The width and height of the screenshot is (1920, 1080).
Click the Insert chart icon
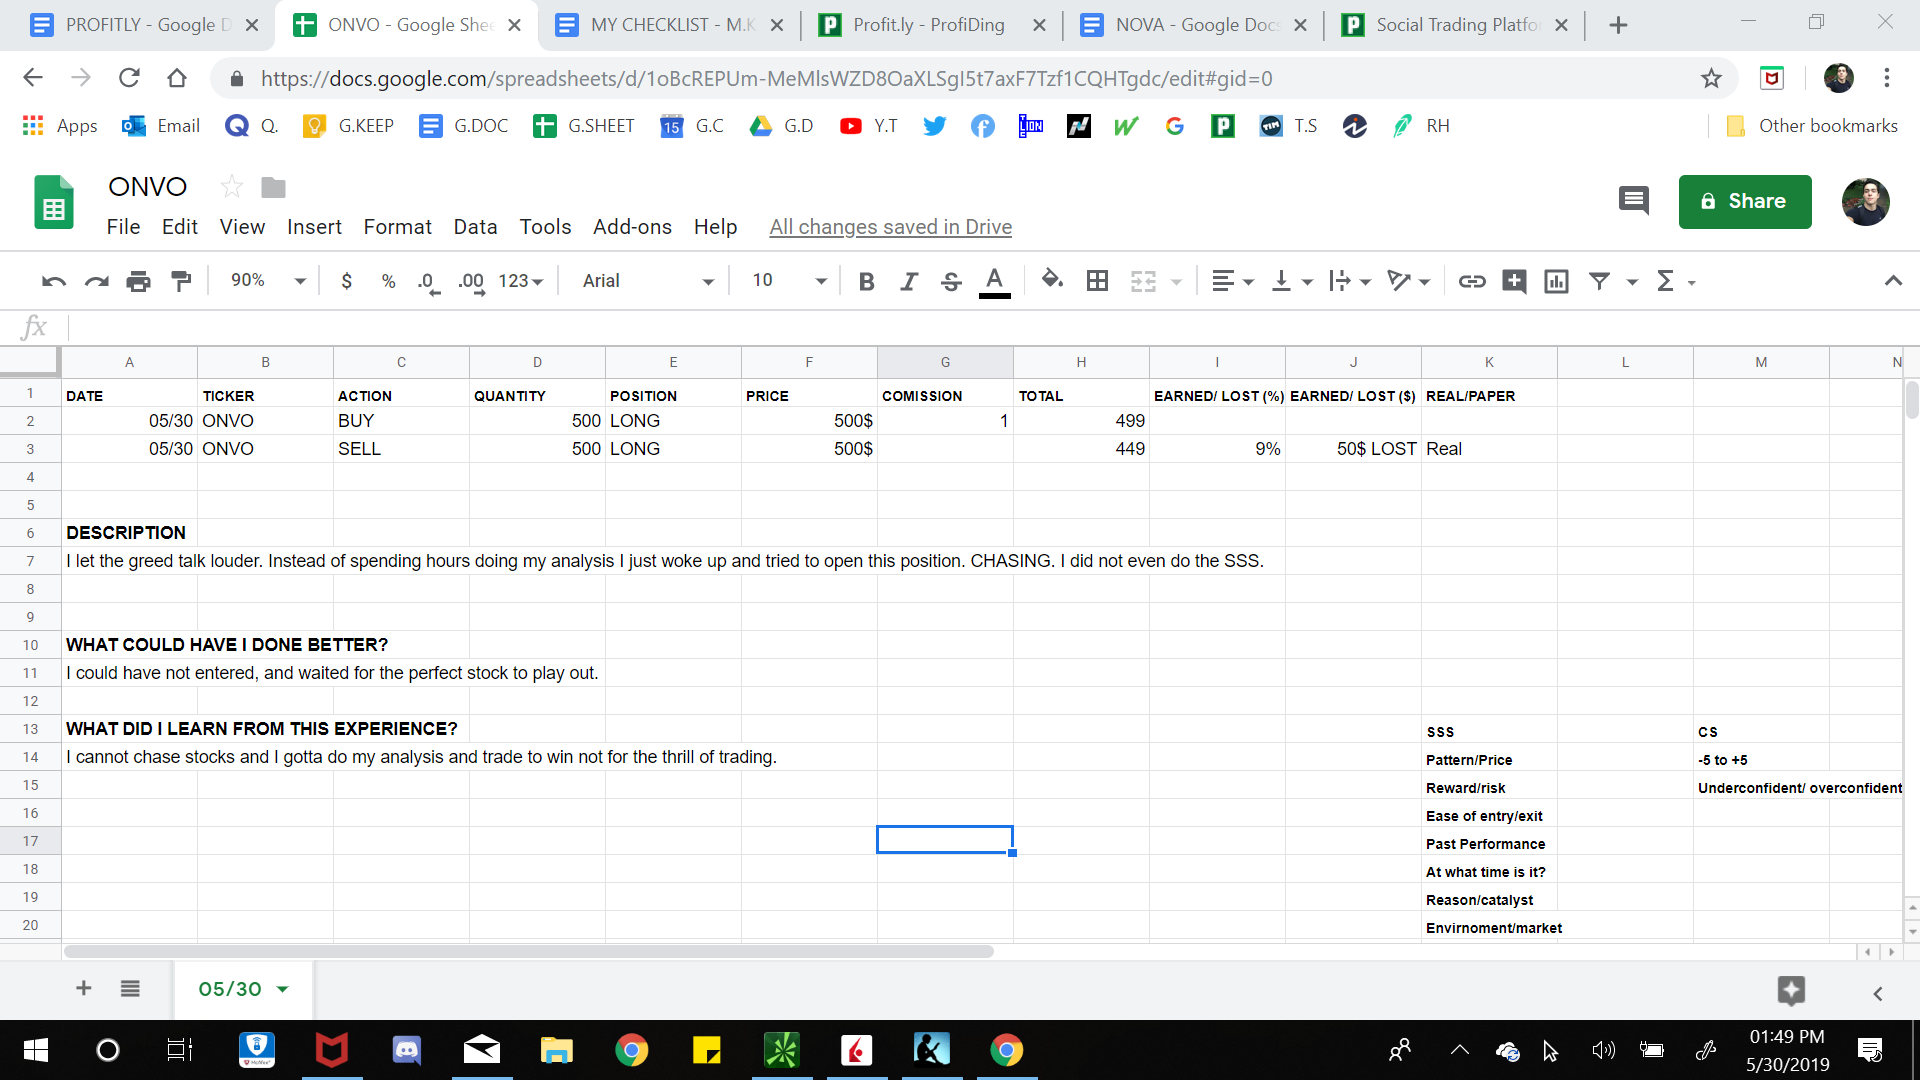point(1556,281)
